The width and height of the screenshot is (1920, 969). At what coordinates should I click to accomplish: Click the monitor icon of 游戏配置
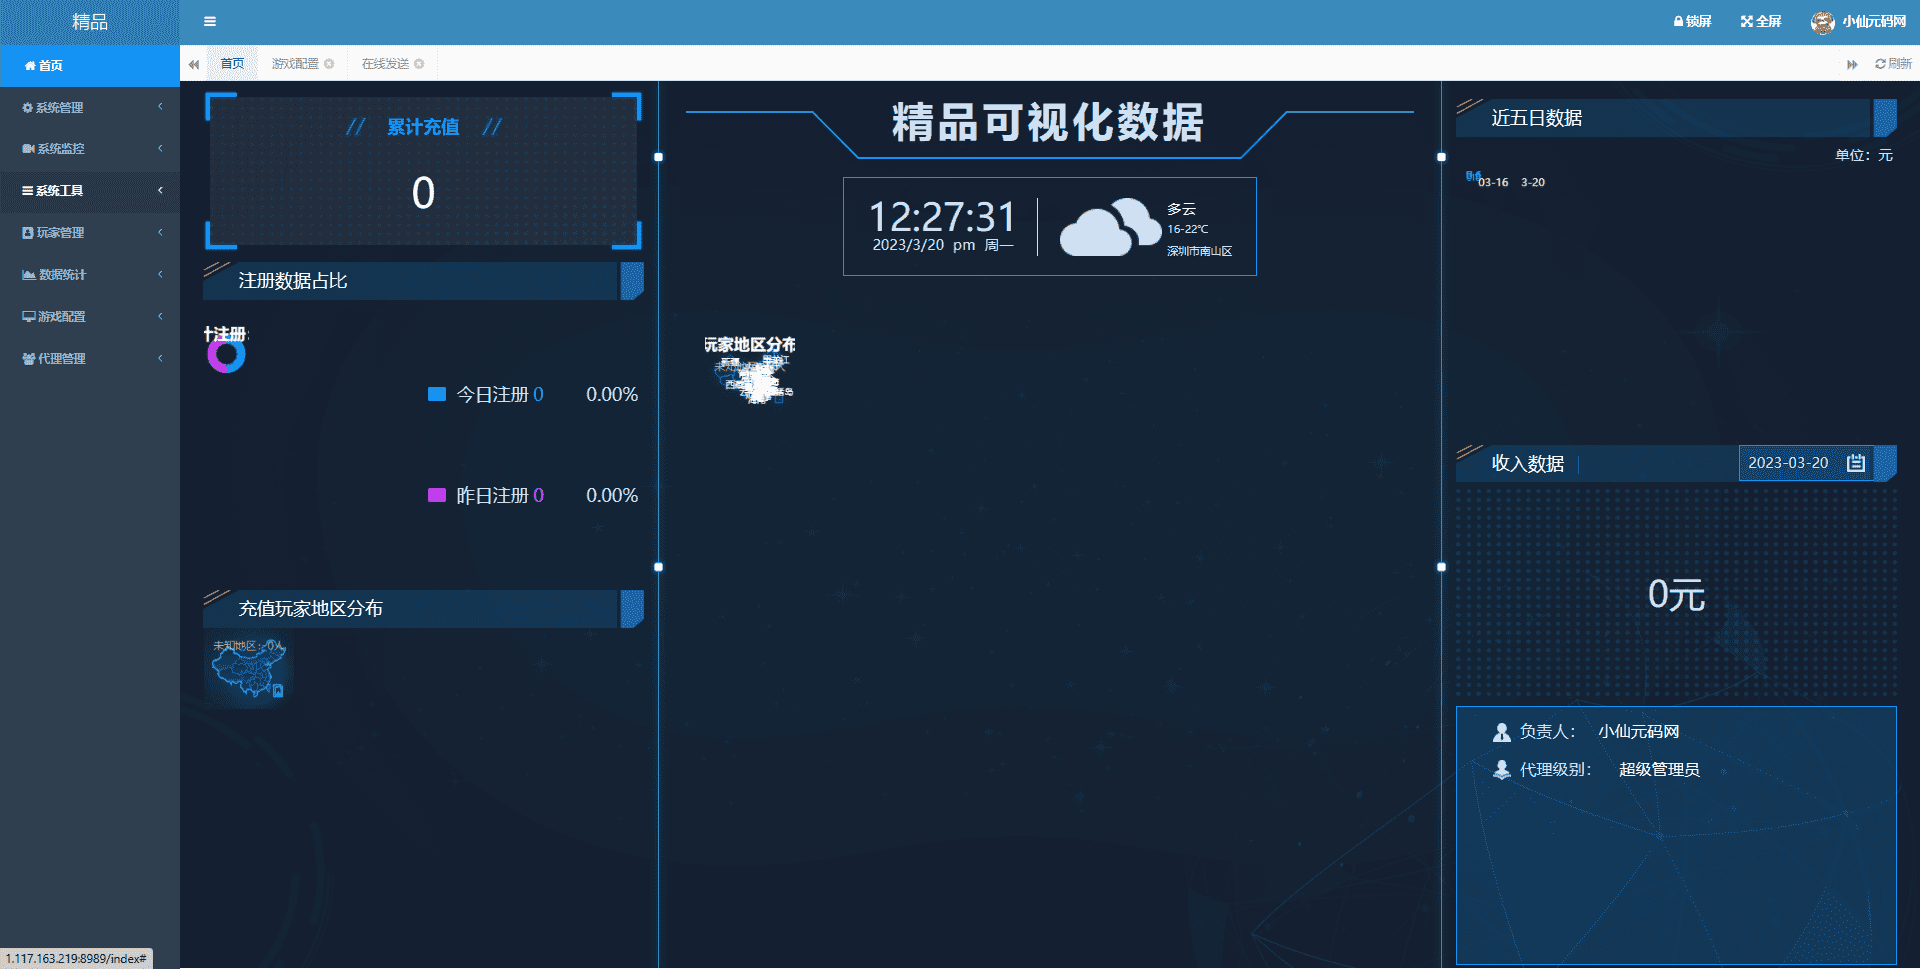[x=29, y=317]
